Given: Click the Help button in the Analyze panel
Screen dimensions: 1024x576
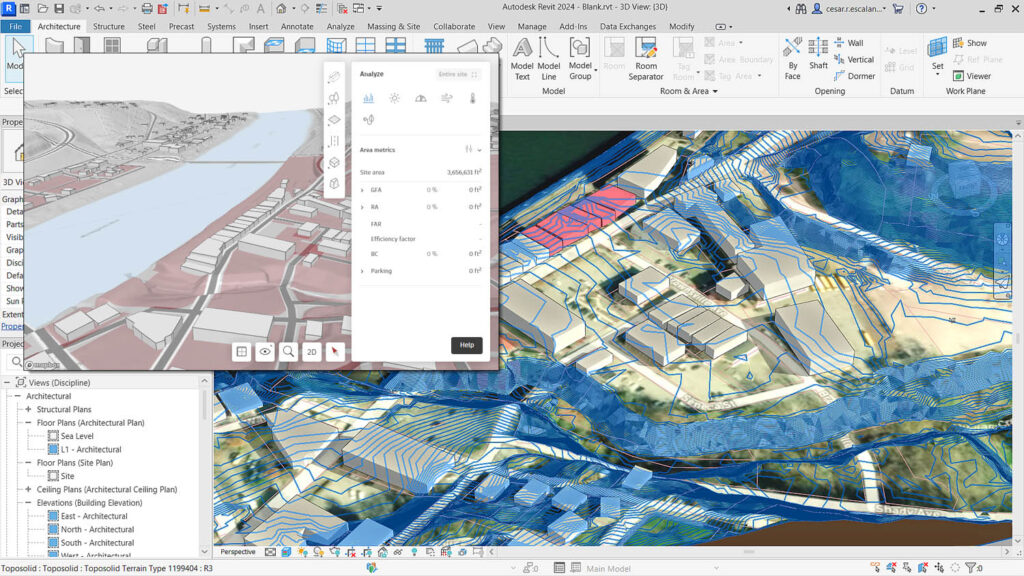Looking at the screenshot, I should pos(467,345).
